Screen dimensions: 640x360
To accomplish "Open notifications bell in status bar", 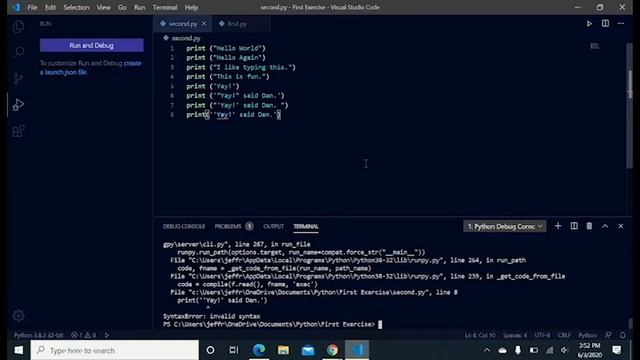I will (x=623, y=335).
